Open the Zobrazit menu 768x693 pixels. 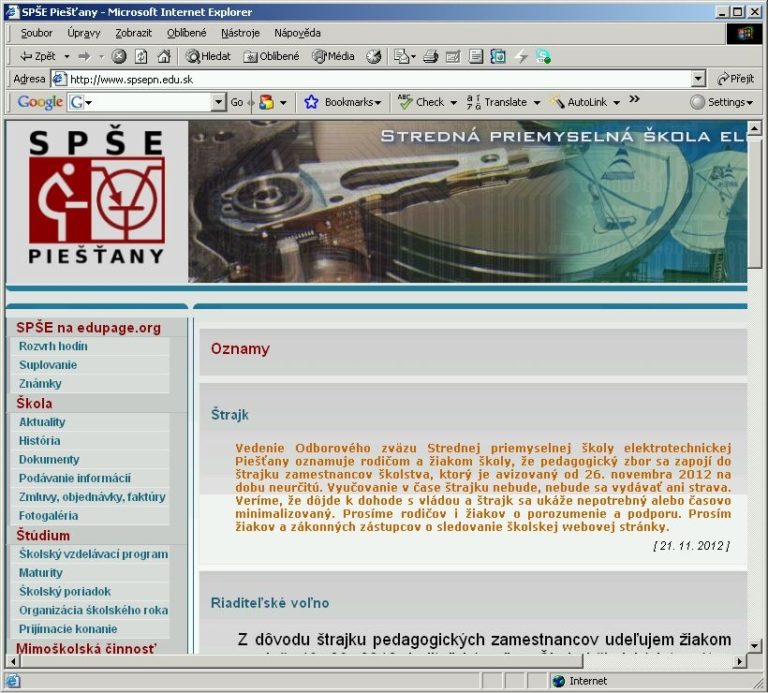coord(133,33)
